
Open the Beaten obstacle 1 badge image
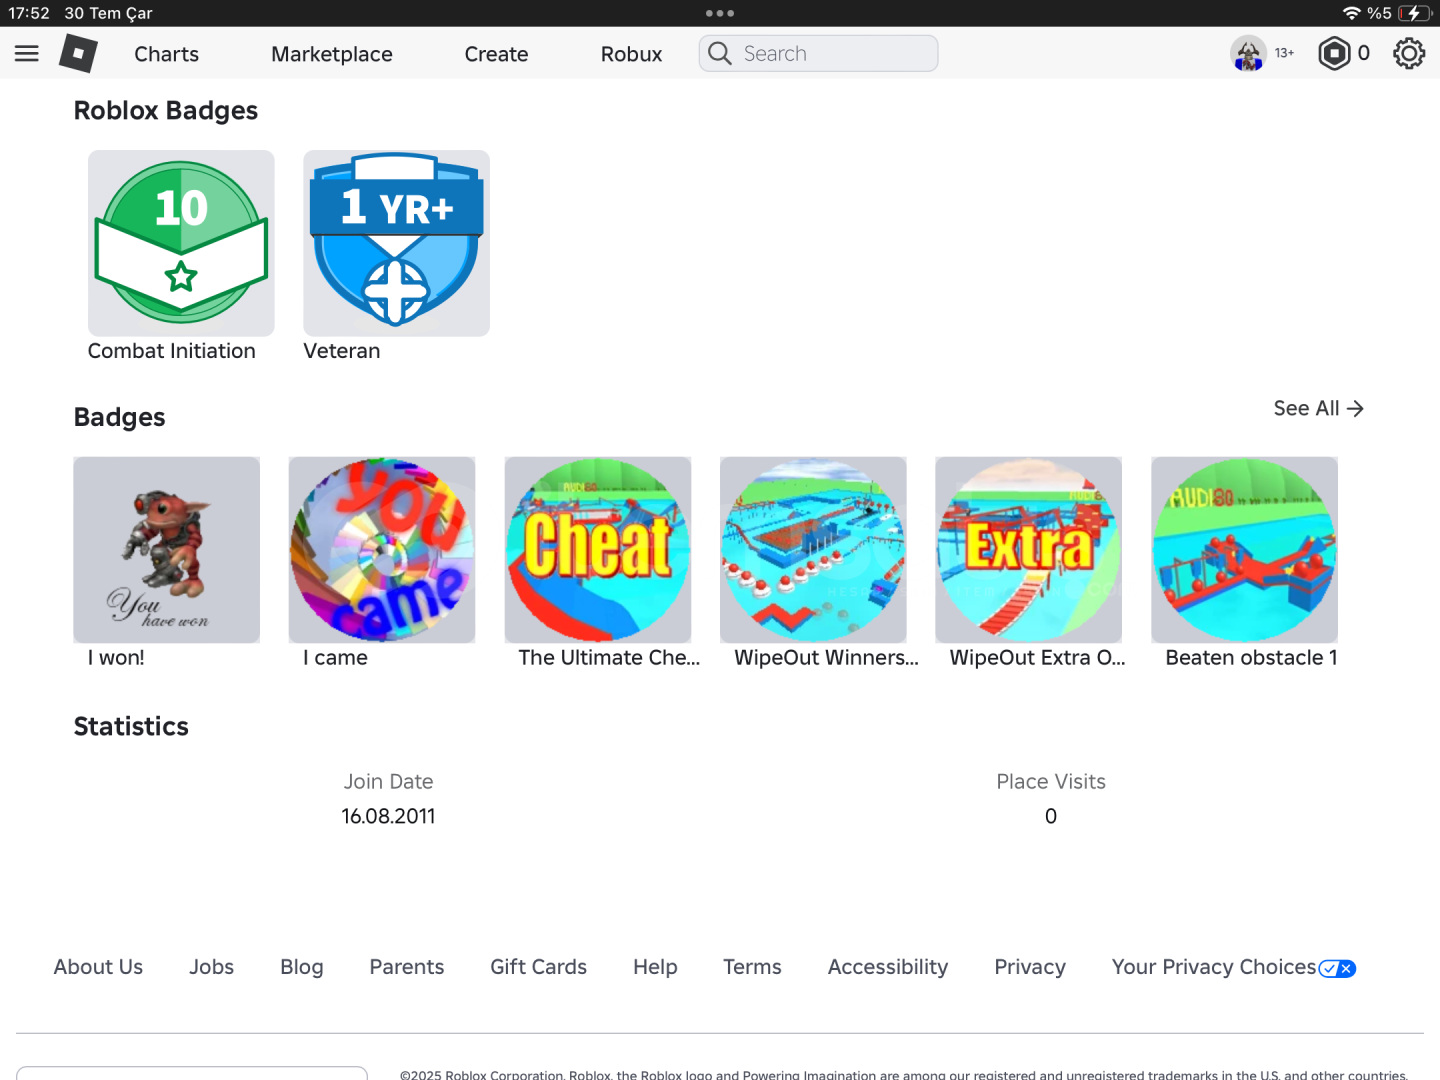point(1245,550)
